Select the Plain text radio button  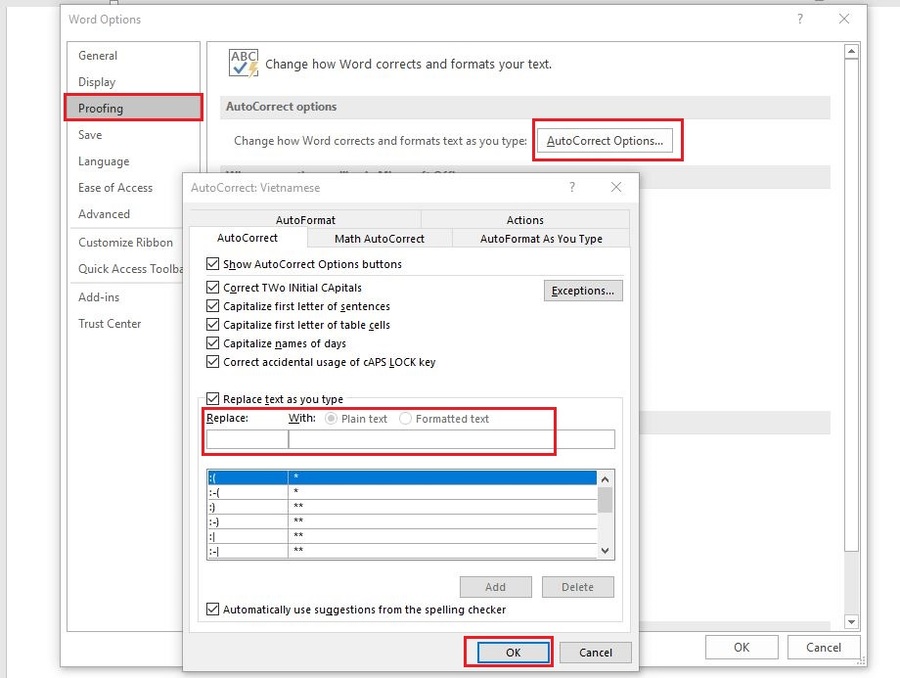(331, 419)
